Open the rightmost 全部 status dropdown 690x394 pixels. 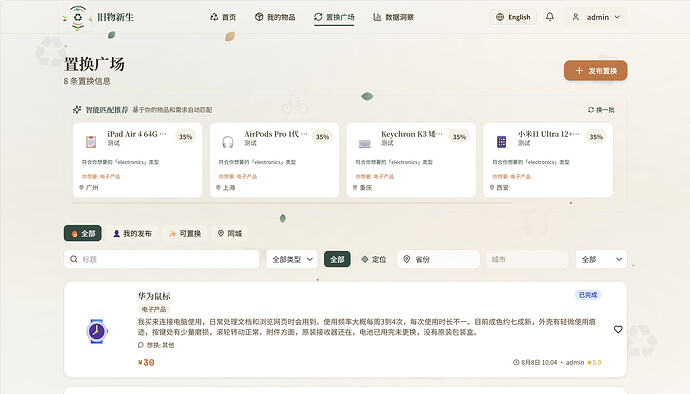(601, 259)
